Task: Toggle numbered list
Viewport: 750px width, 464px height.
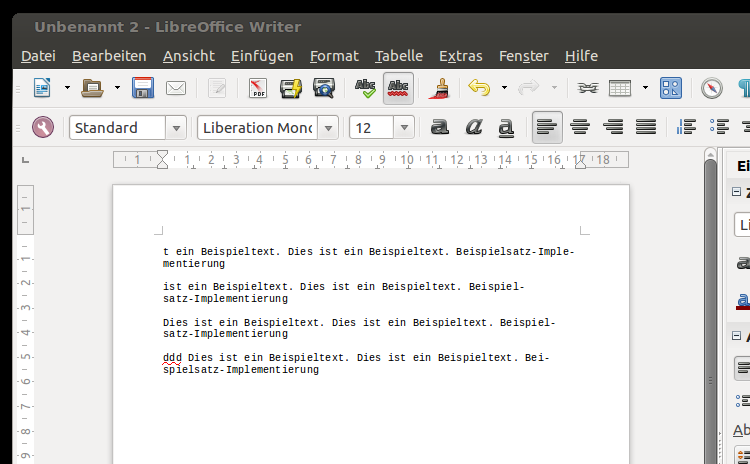Action: [686, 127]
